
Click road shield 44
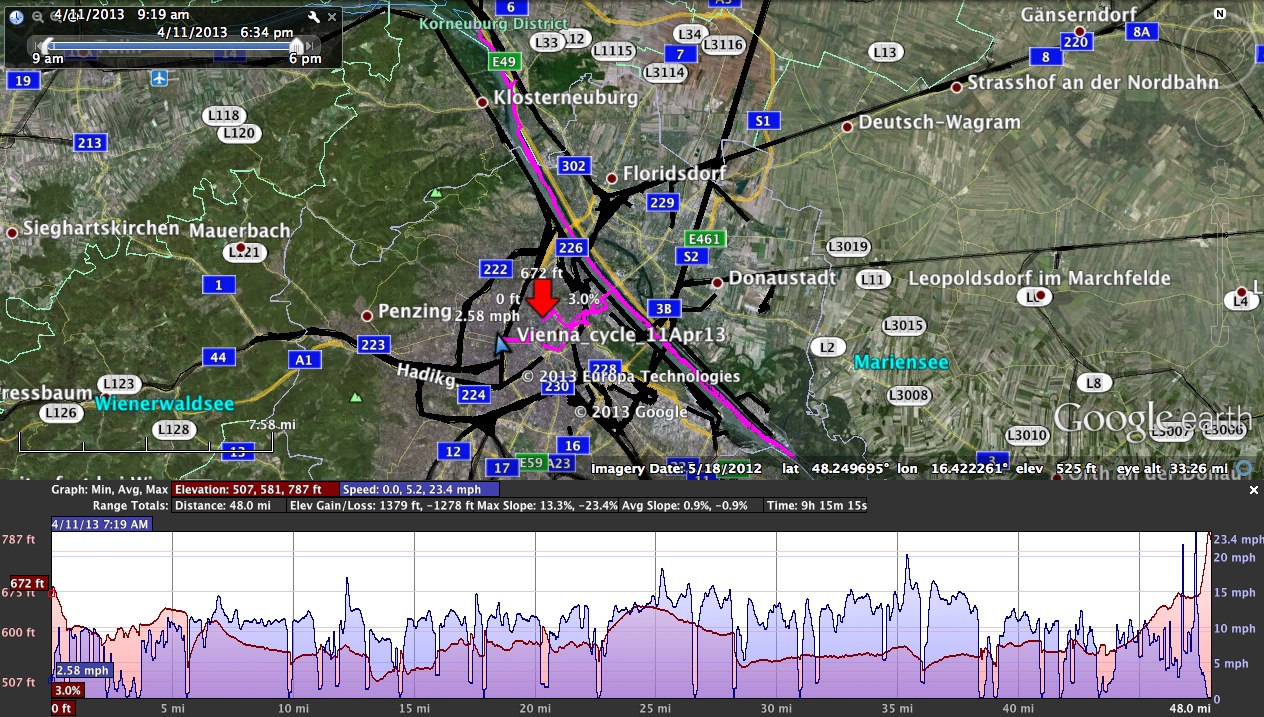[x=218, y=357]
